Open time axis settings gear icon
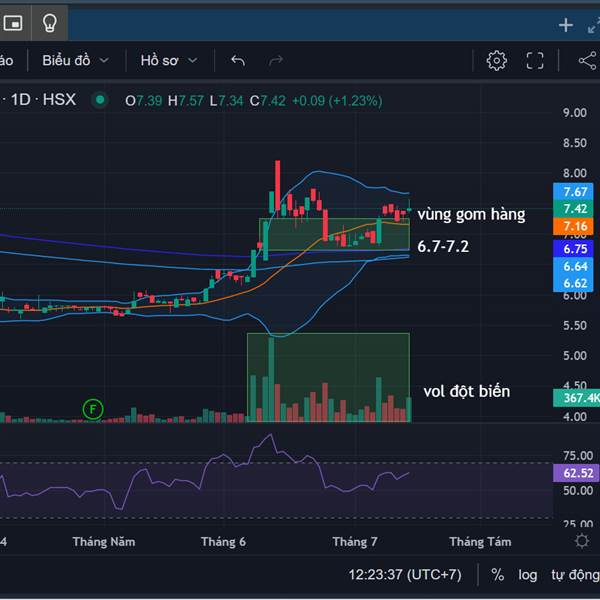The image size is (600, 600). tap(582, 541)
